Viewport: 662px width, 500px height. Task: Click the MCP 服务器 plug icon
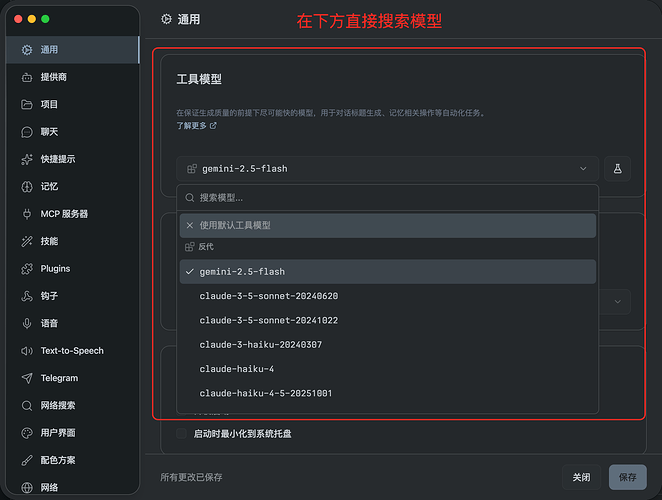pos(27,214)
